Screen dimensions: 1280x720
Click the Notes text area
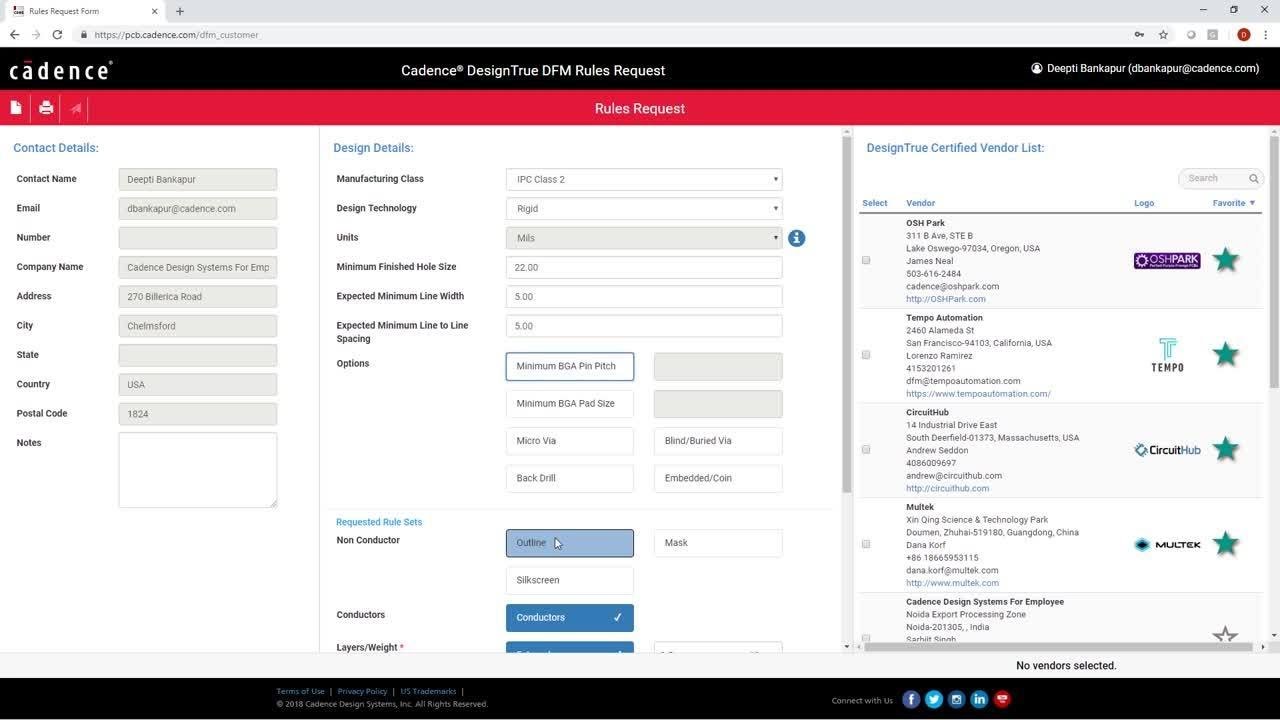(198, 470)
